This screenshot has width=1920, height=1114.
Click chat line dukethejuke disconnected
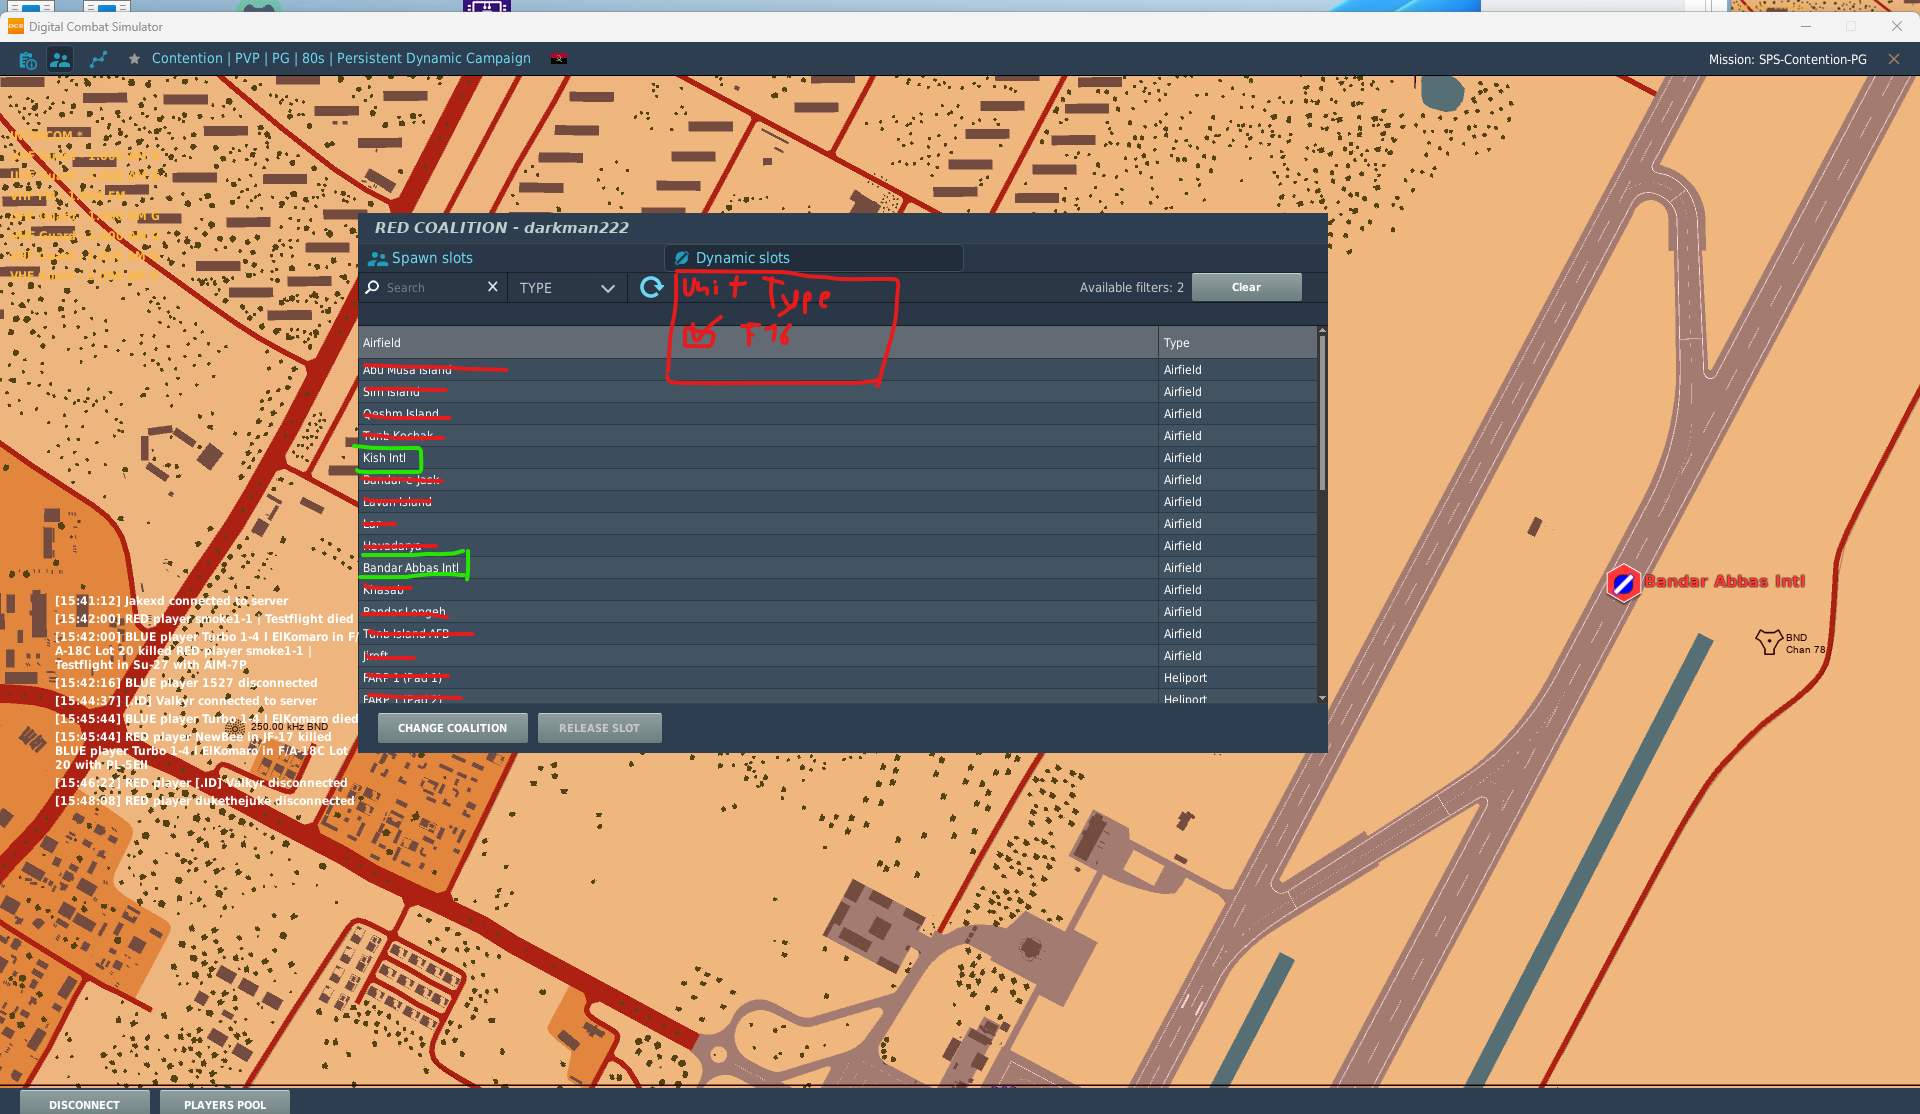click(x=205, y=801)
